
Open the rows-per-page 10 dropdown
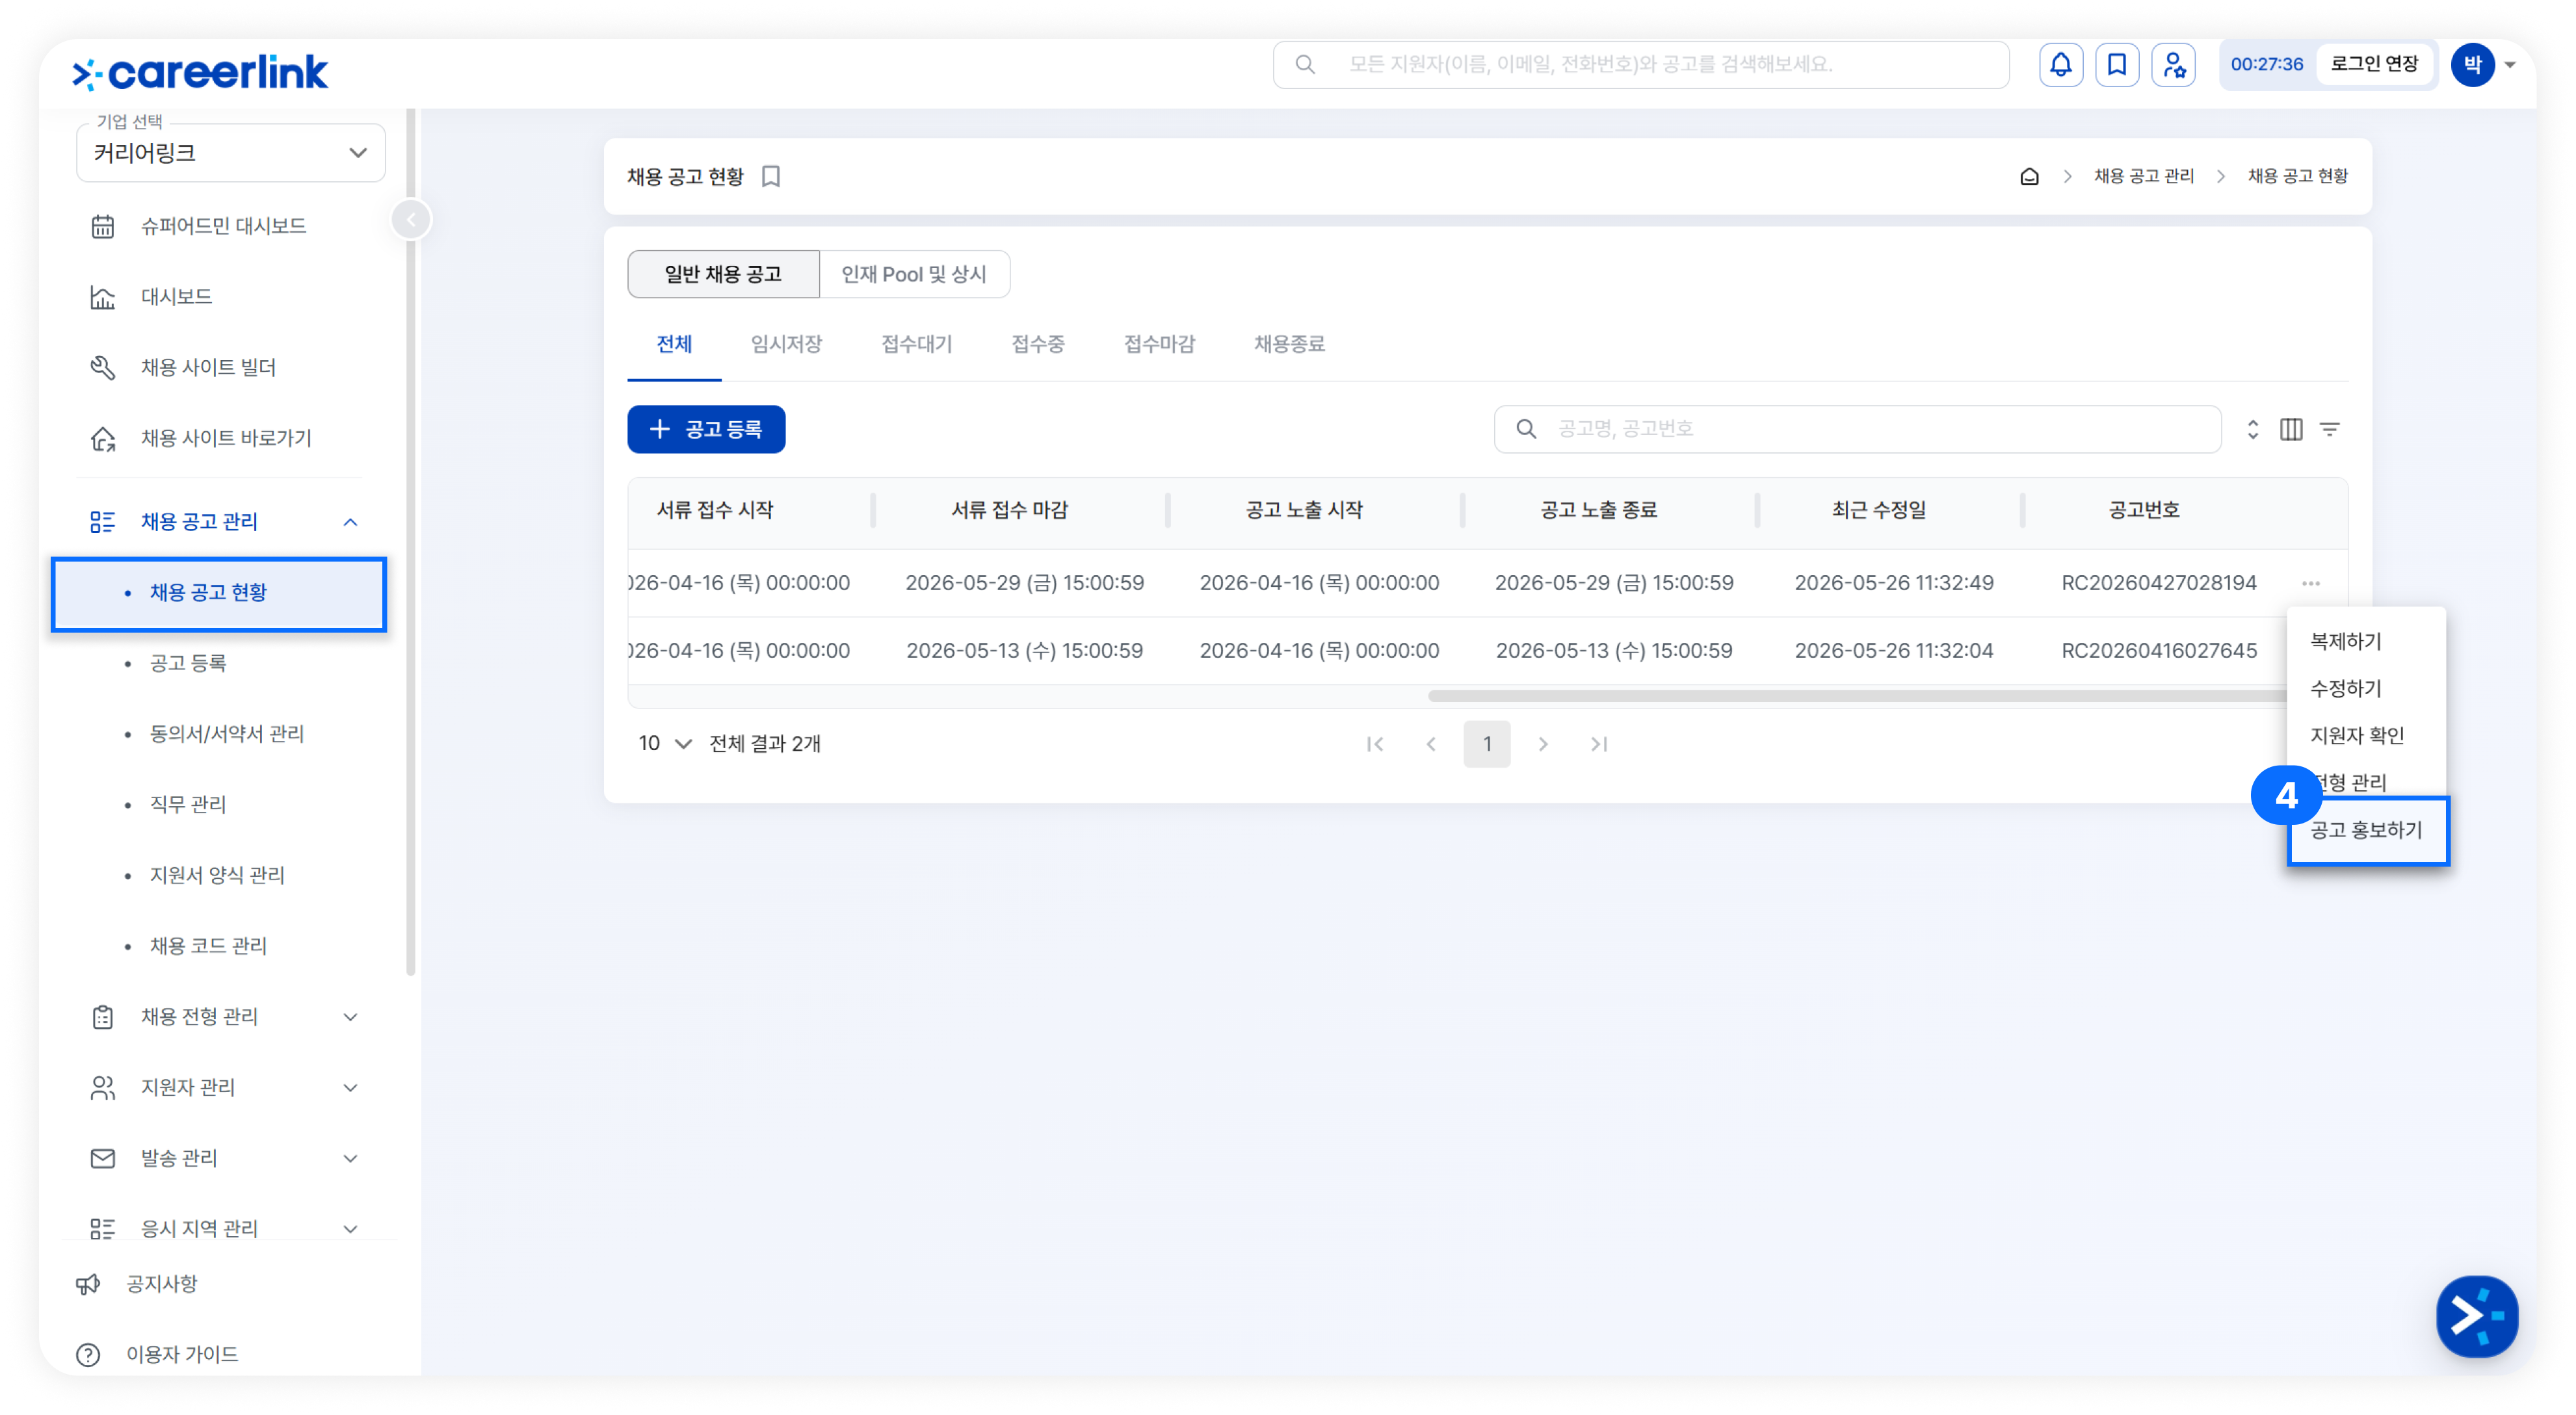point(664,743)
